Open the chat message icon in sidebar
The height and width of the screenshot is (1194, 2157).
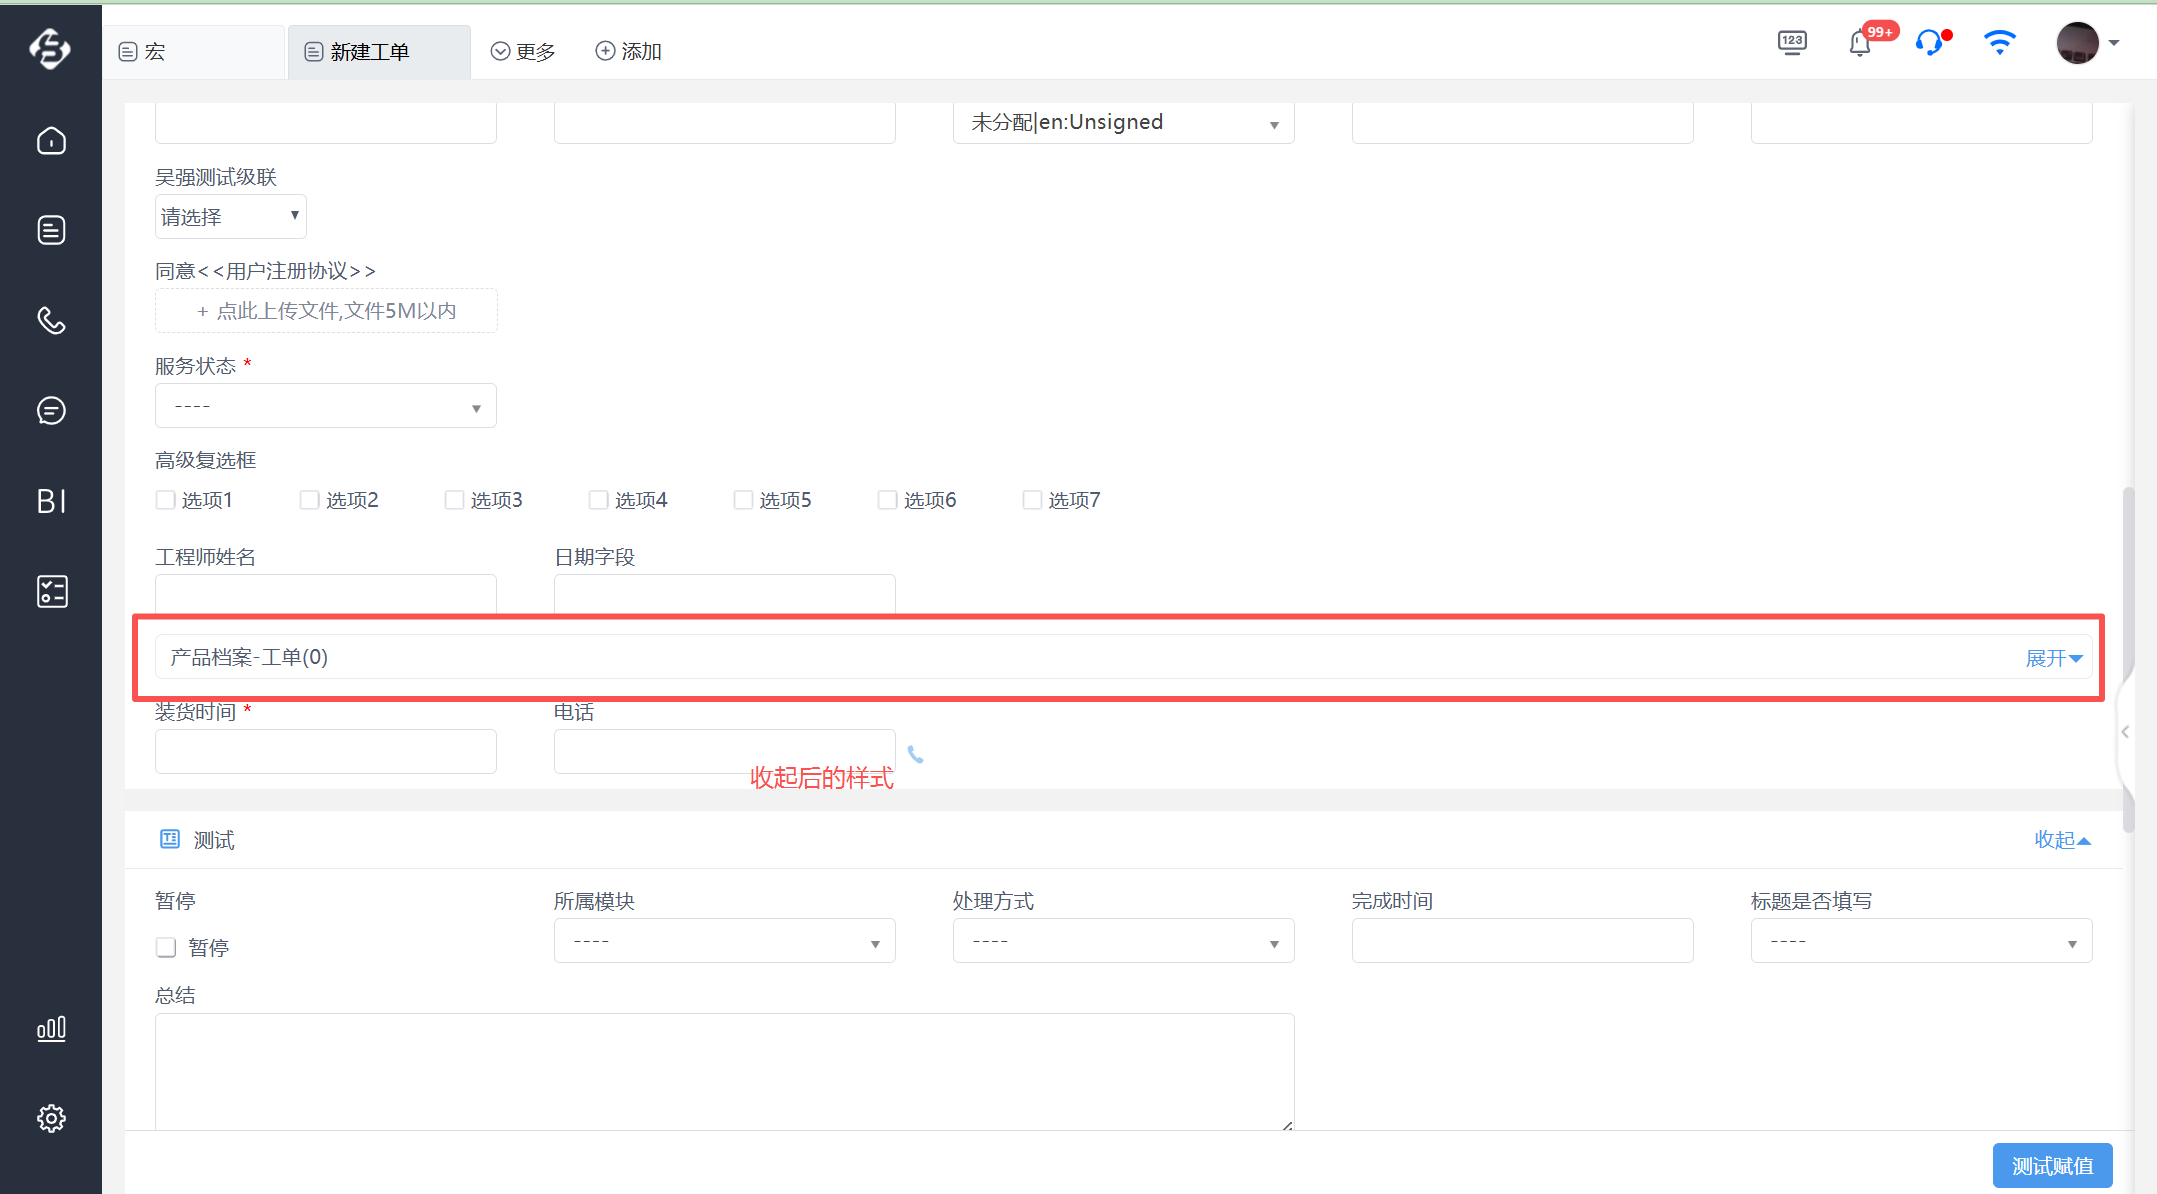51,410
